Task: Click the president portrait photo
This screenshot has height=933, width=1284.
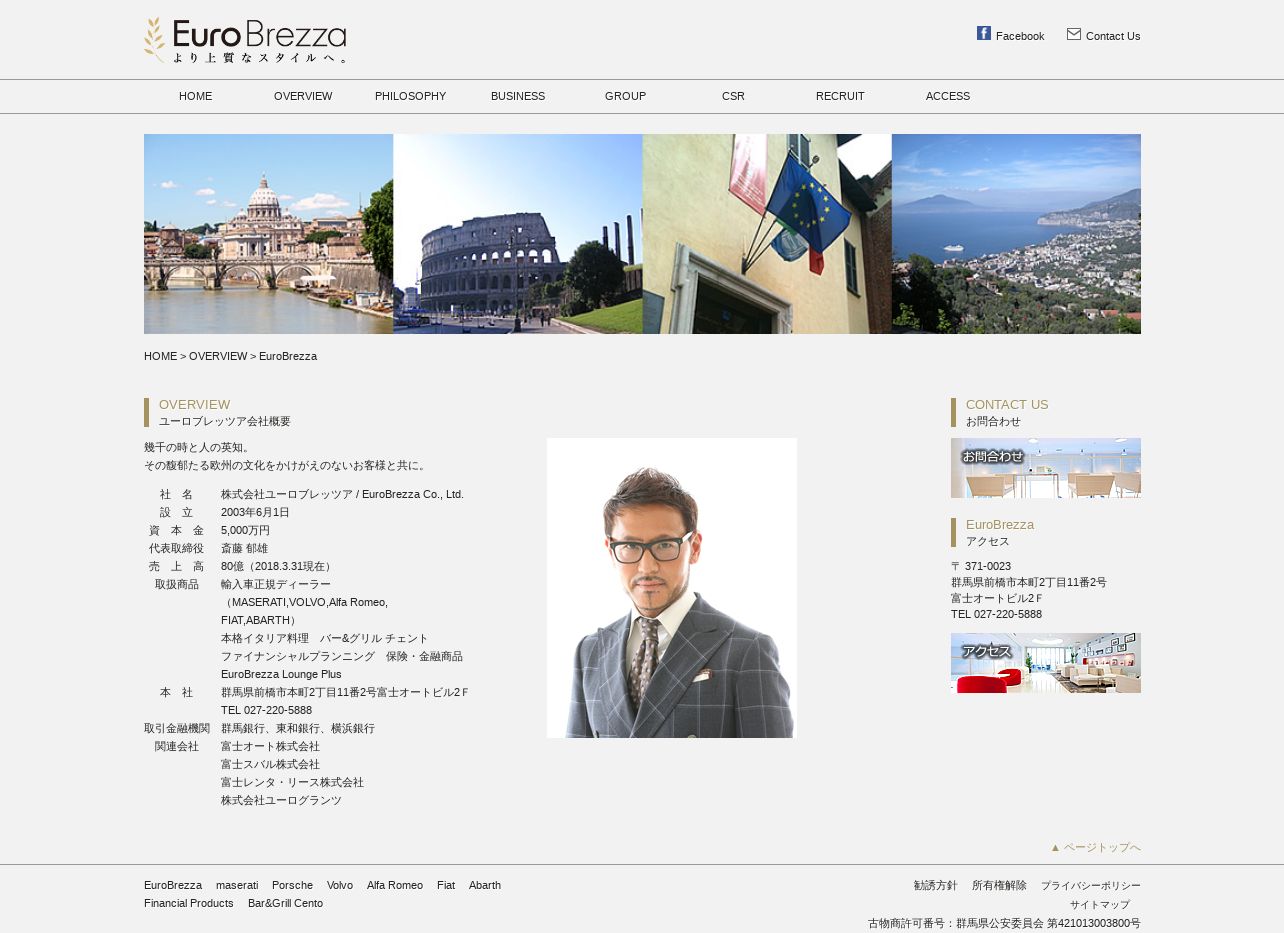Action: (672, 588)
